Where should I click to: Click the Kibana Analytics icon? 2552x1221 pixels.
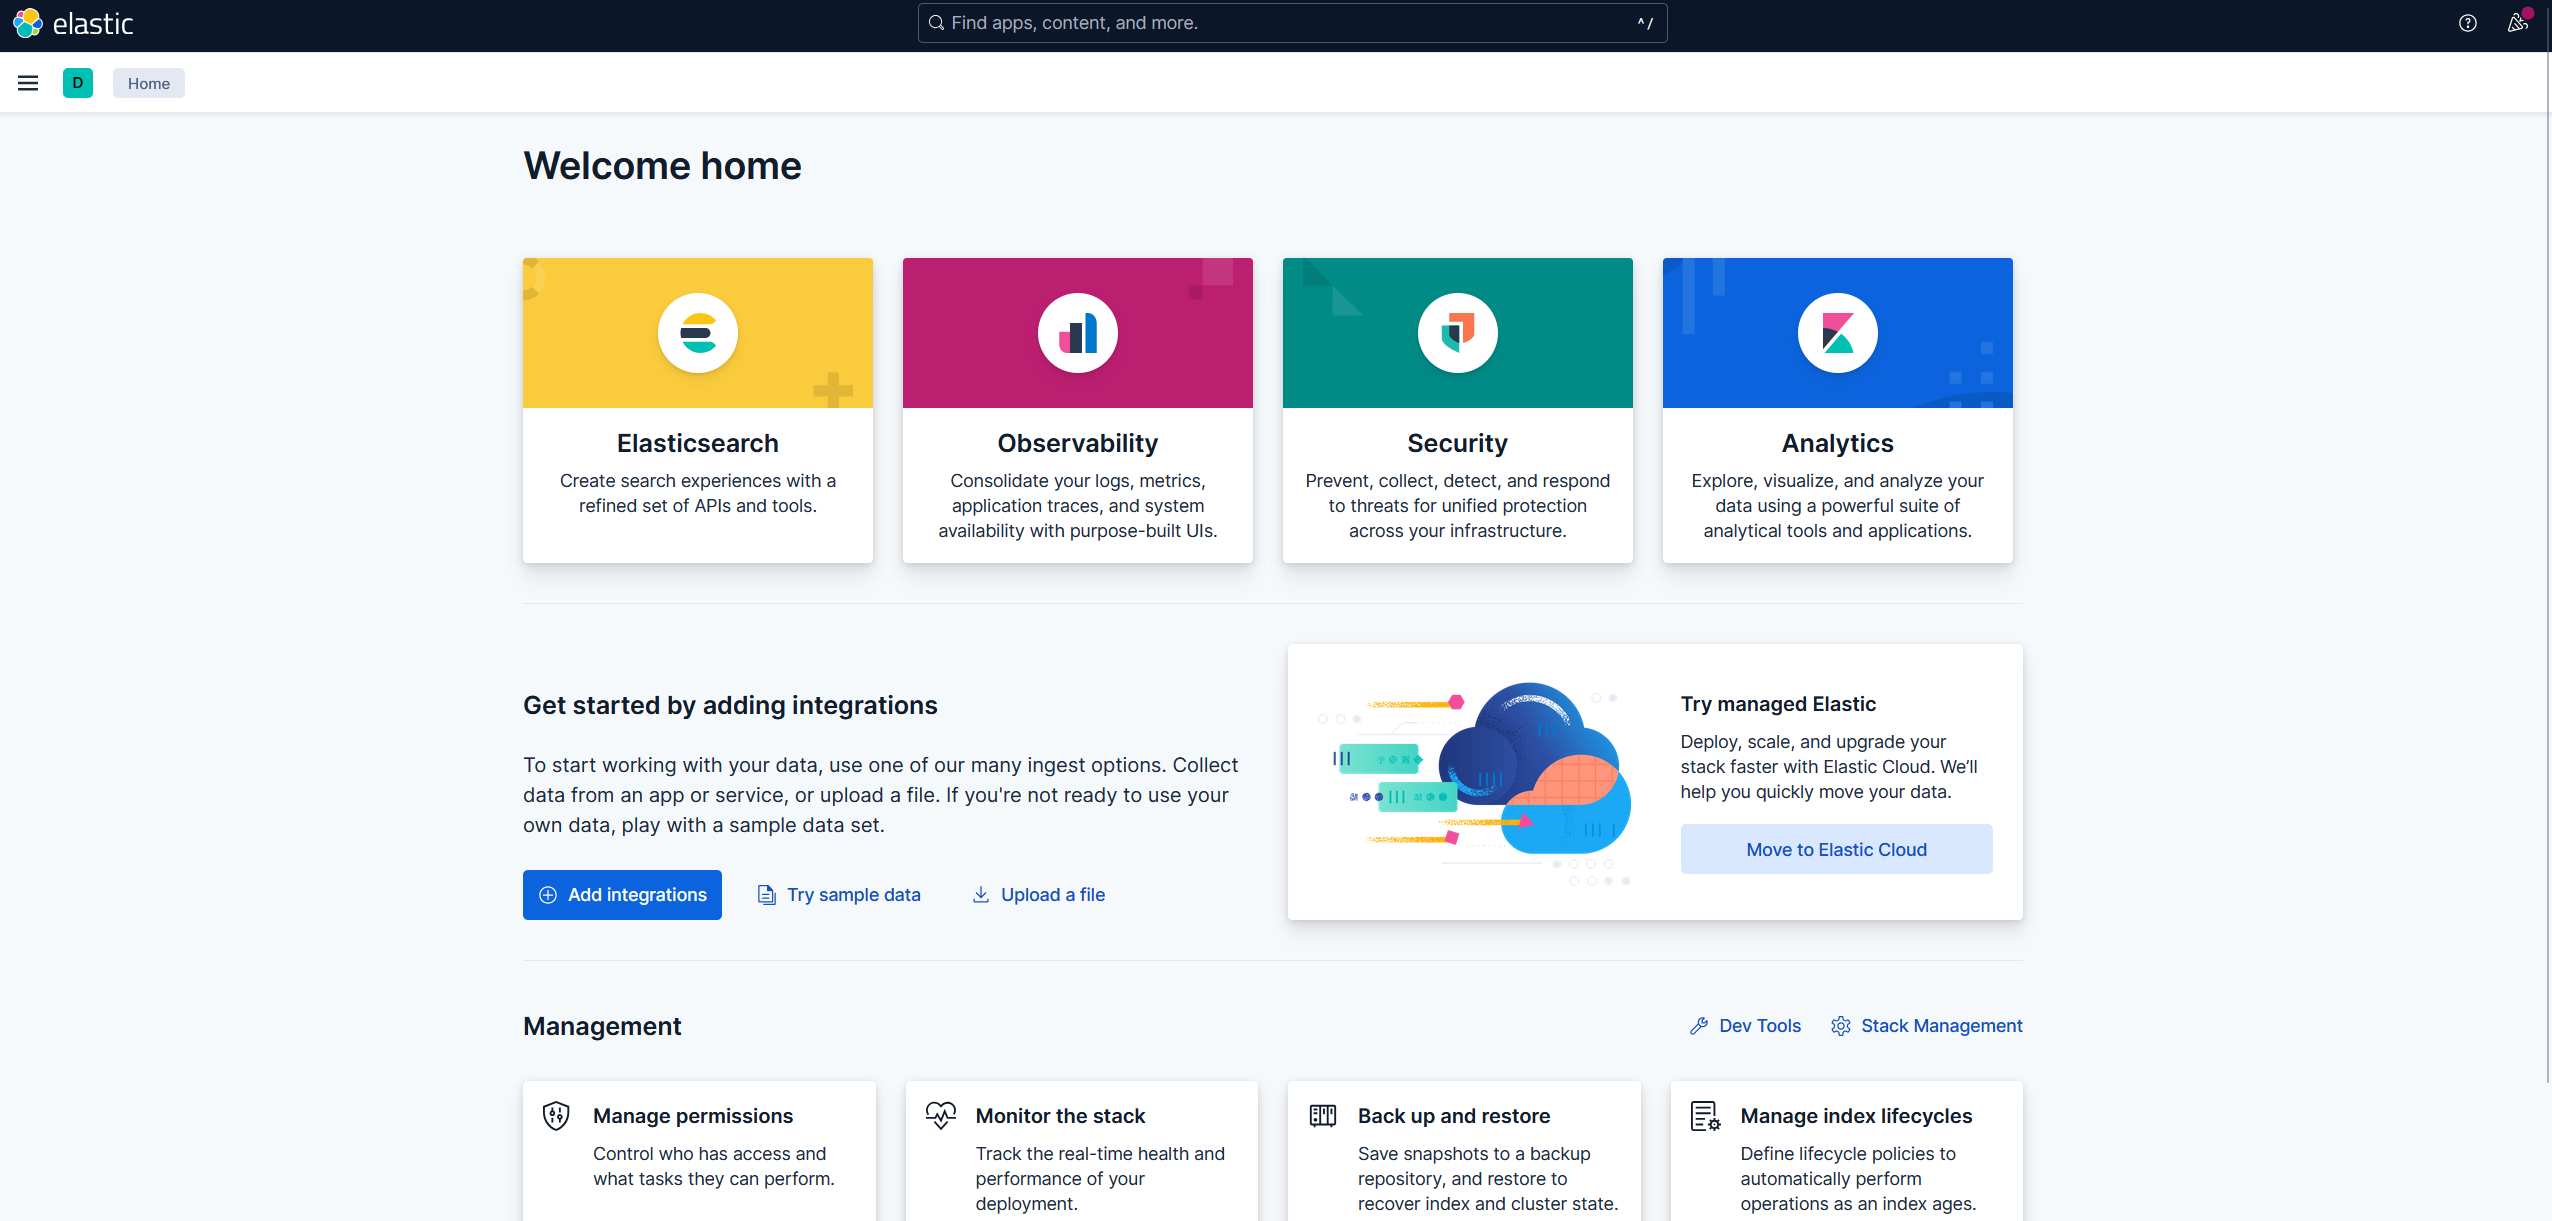pos(1837,333)
